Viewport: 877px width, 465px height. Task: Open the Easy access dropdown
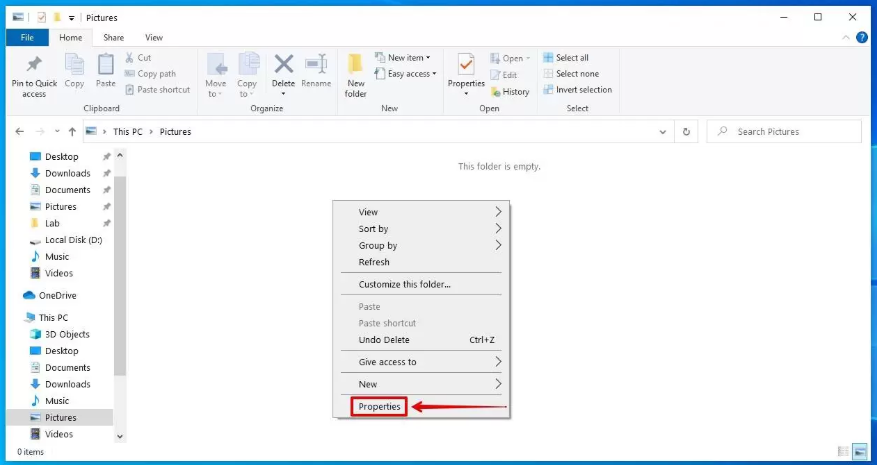[405, 74]
